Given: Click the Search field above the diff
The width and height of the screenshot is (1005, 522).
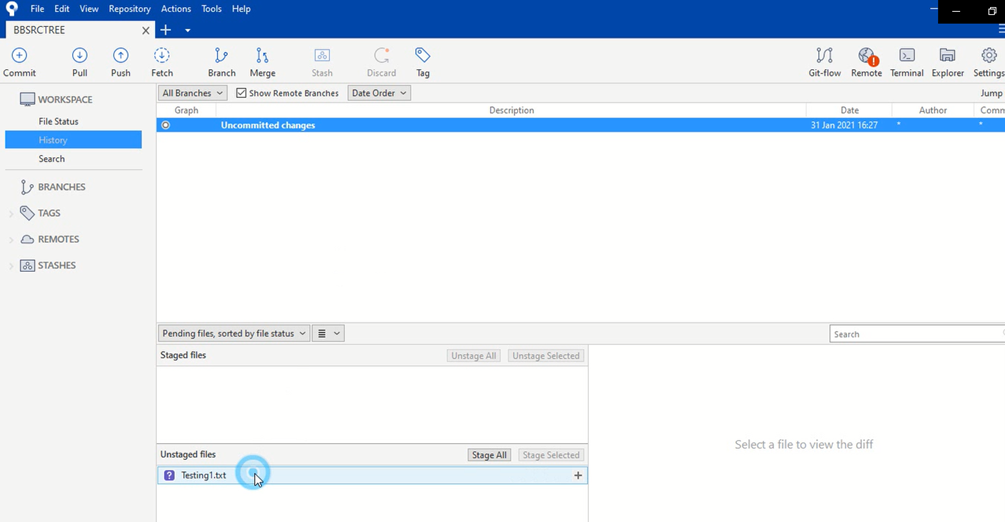Looking at the screenshot, I should point(915,334).
